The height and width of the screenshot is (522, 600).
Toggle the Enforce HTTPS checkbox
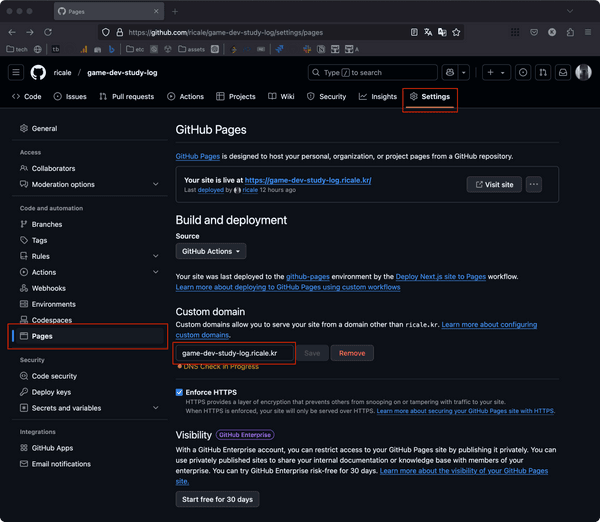coord(179,392)
